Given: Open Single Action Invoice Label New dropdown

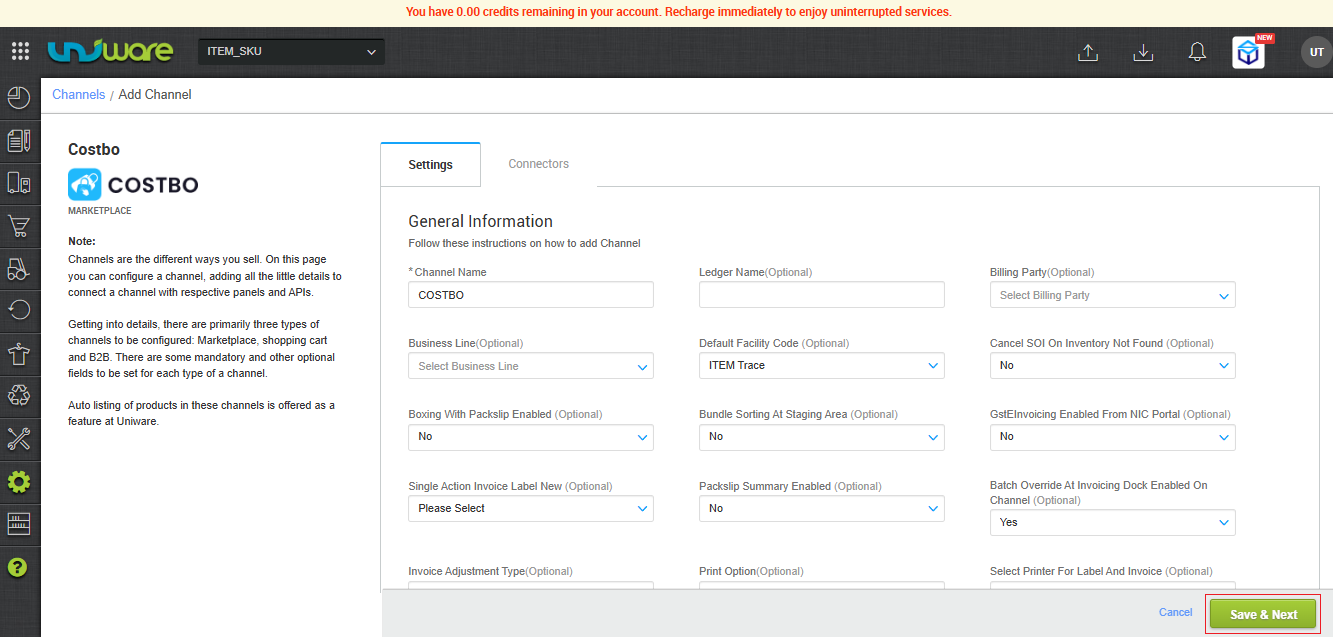Looking at the screenshot, I should pyautogui.click(x=530, y=508).
